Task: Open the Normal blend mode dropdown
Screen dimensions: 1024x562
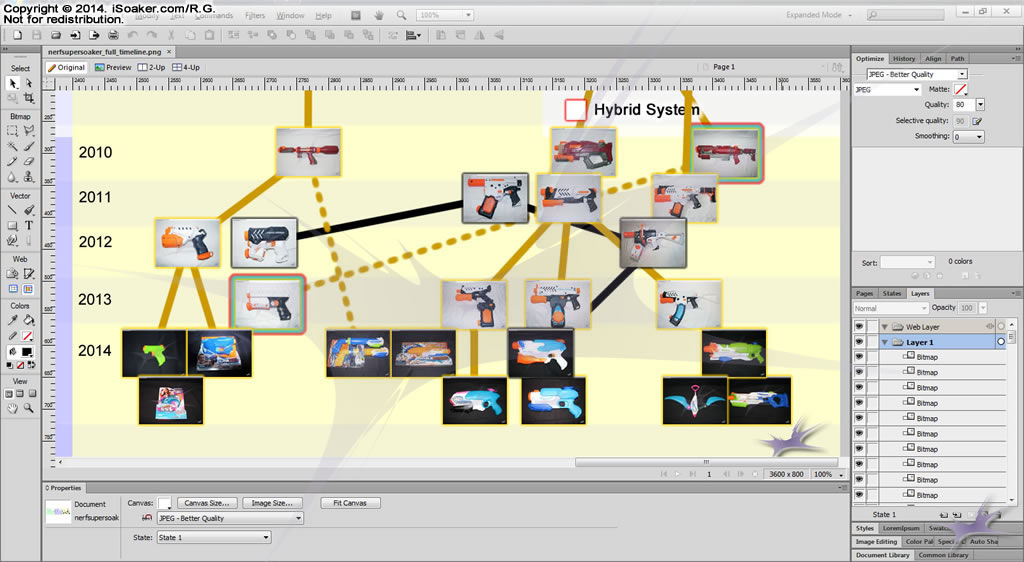Action: (x=890, y=308)
